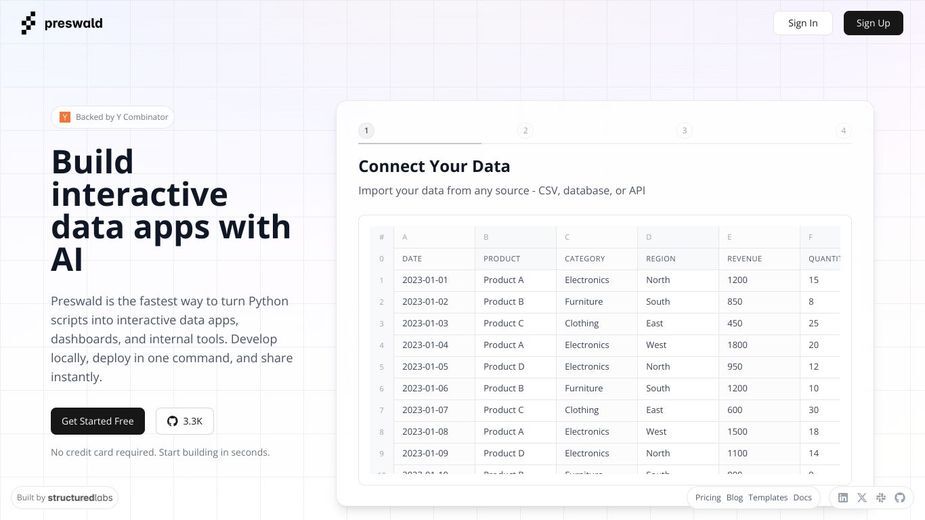Open the GitHub icon in footer

click(x=900, y=498)
